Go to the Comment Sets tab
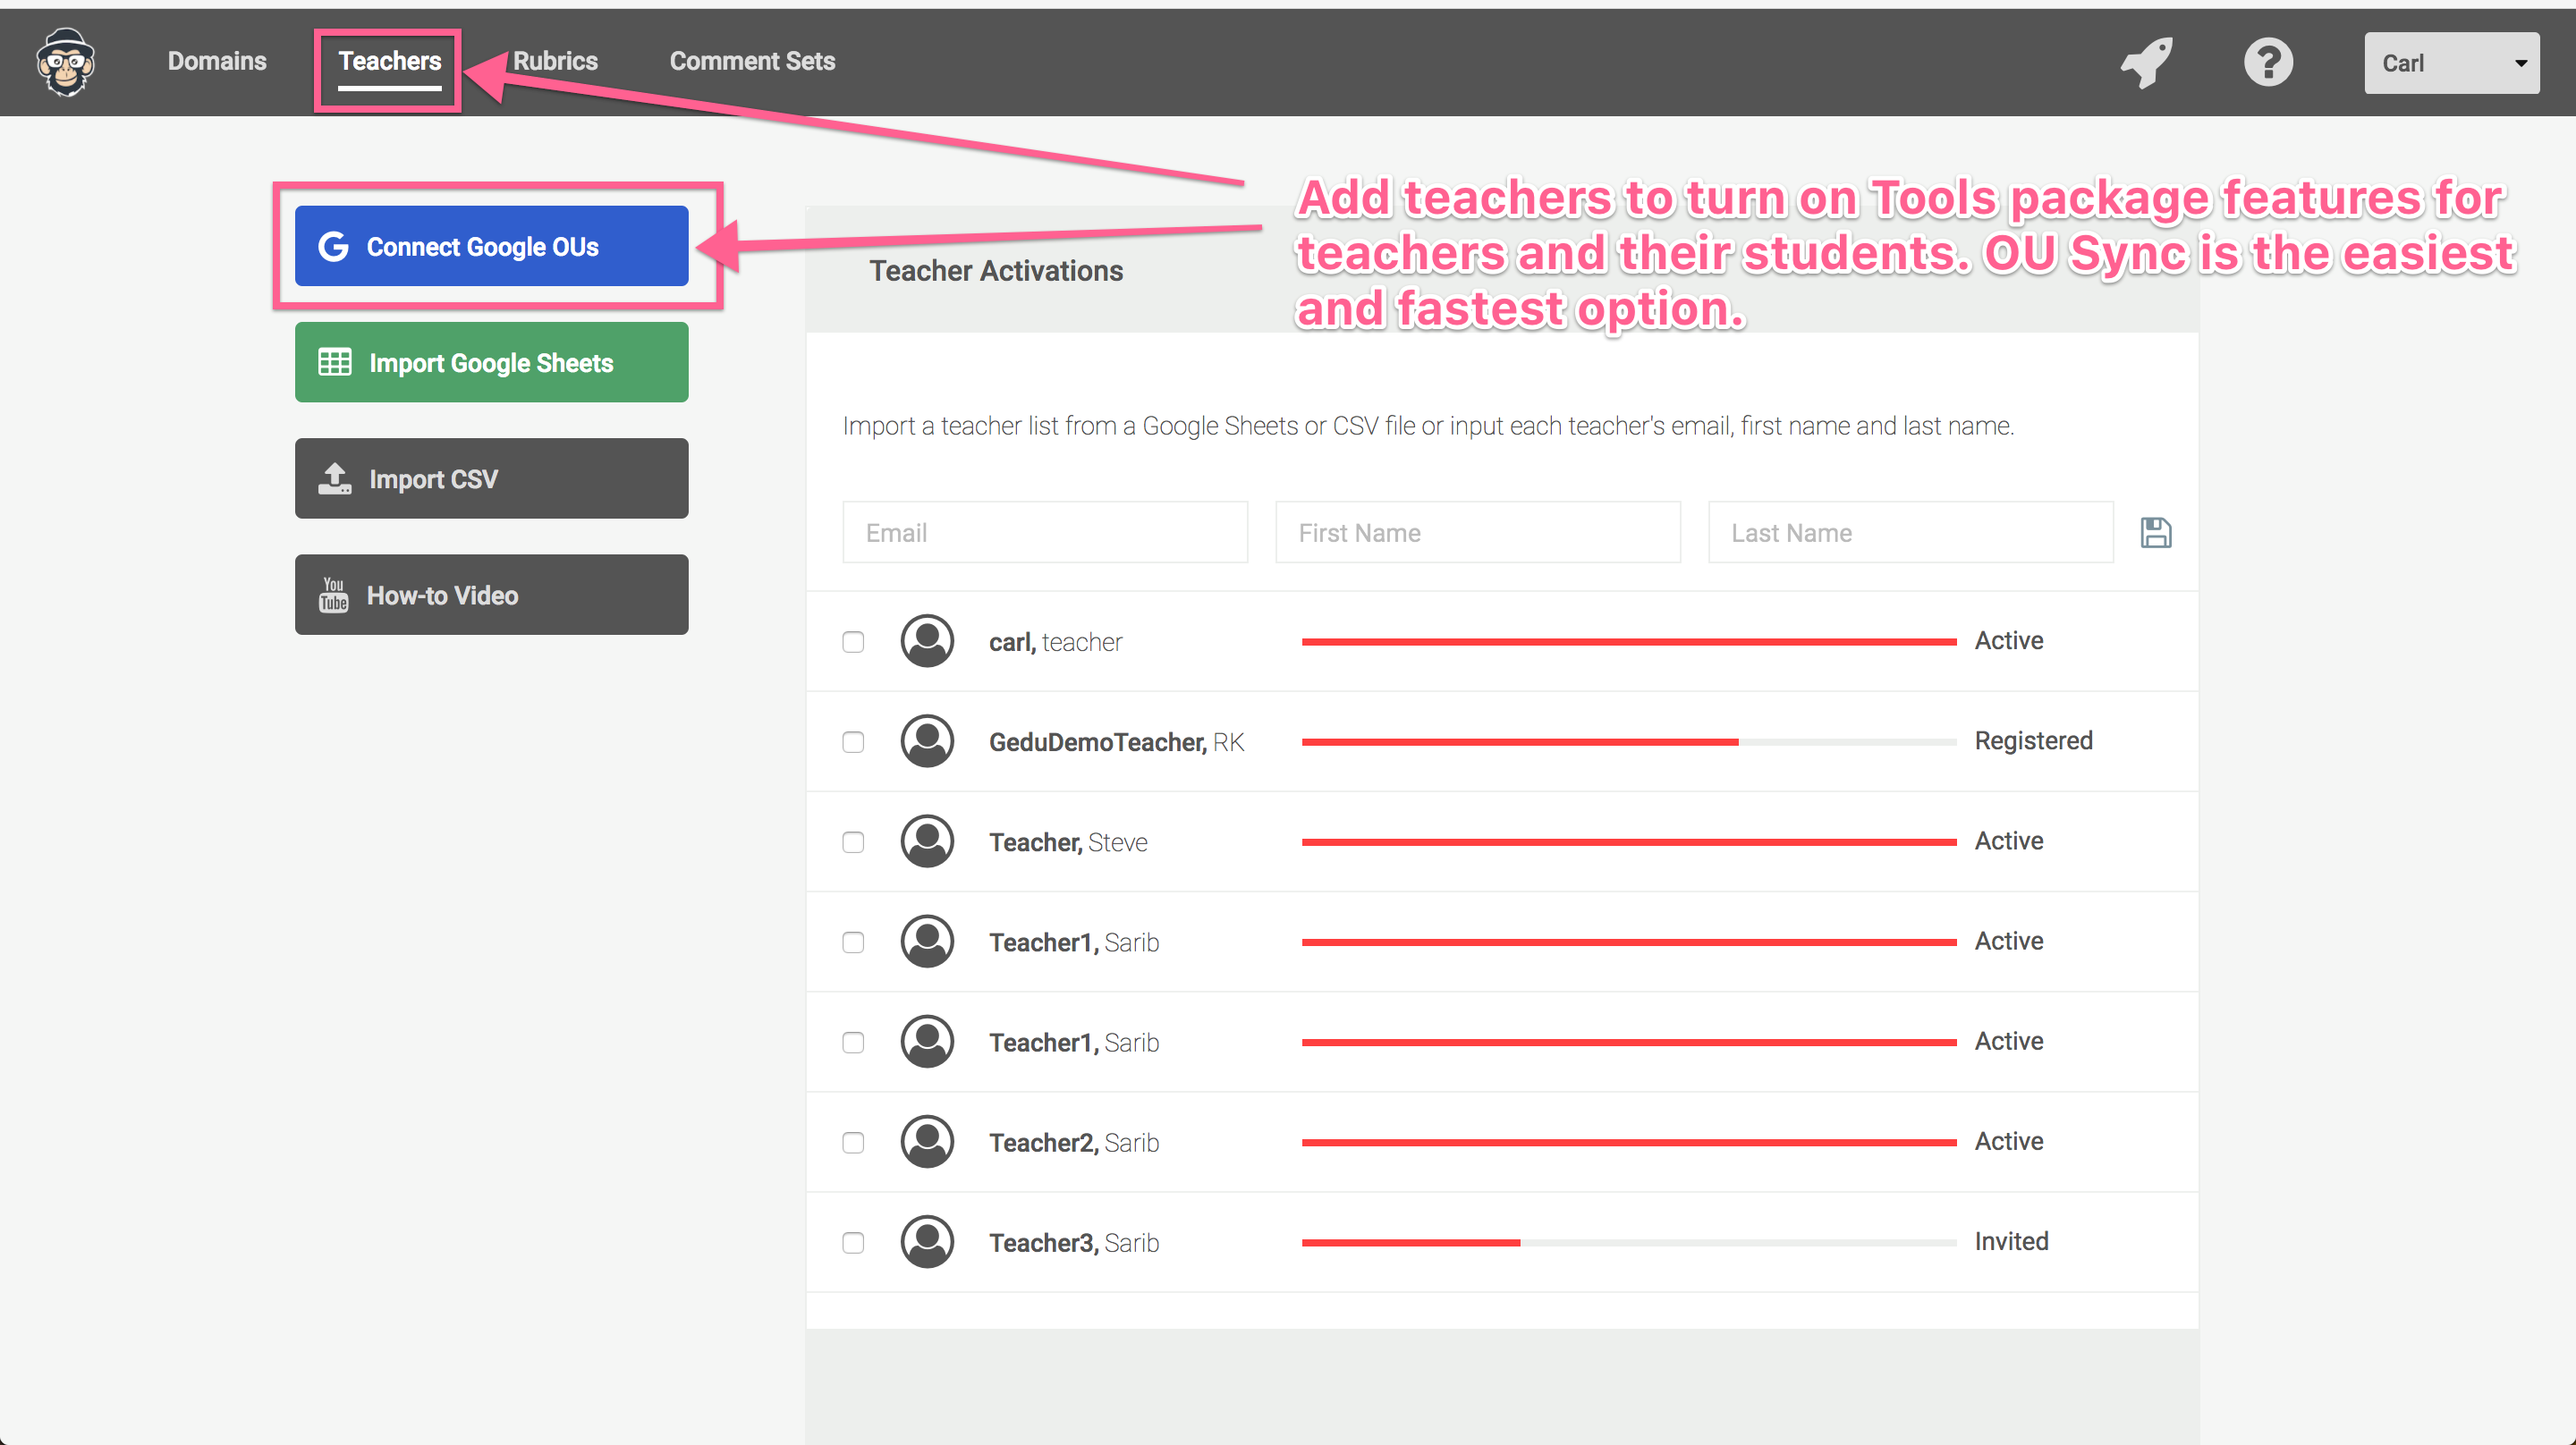 pyautogui.click(x=752, y=61)
